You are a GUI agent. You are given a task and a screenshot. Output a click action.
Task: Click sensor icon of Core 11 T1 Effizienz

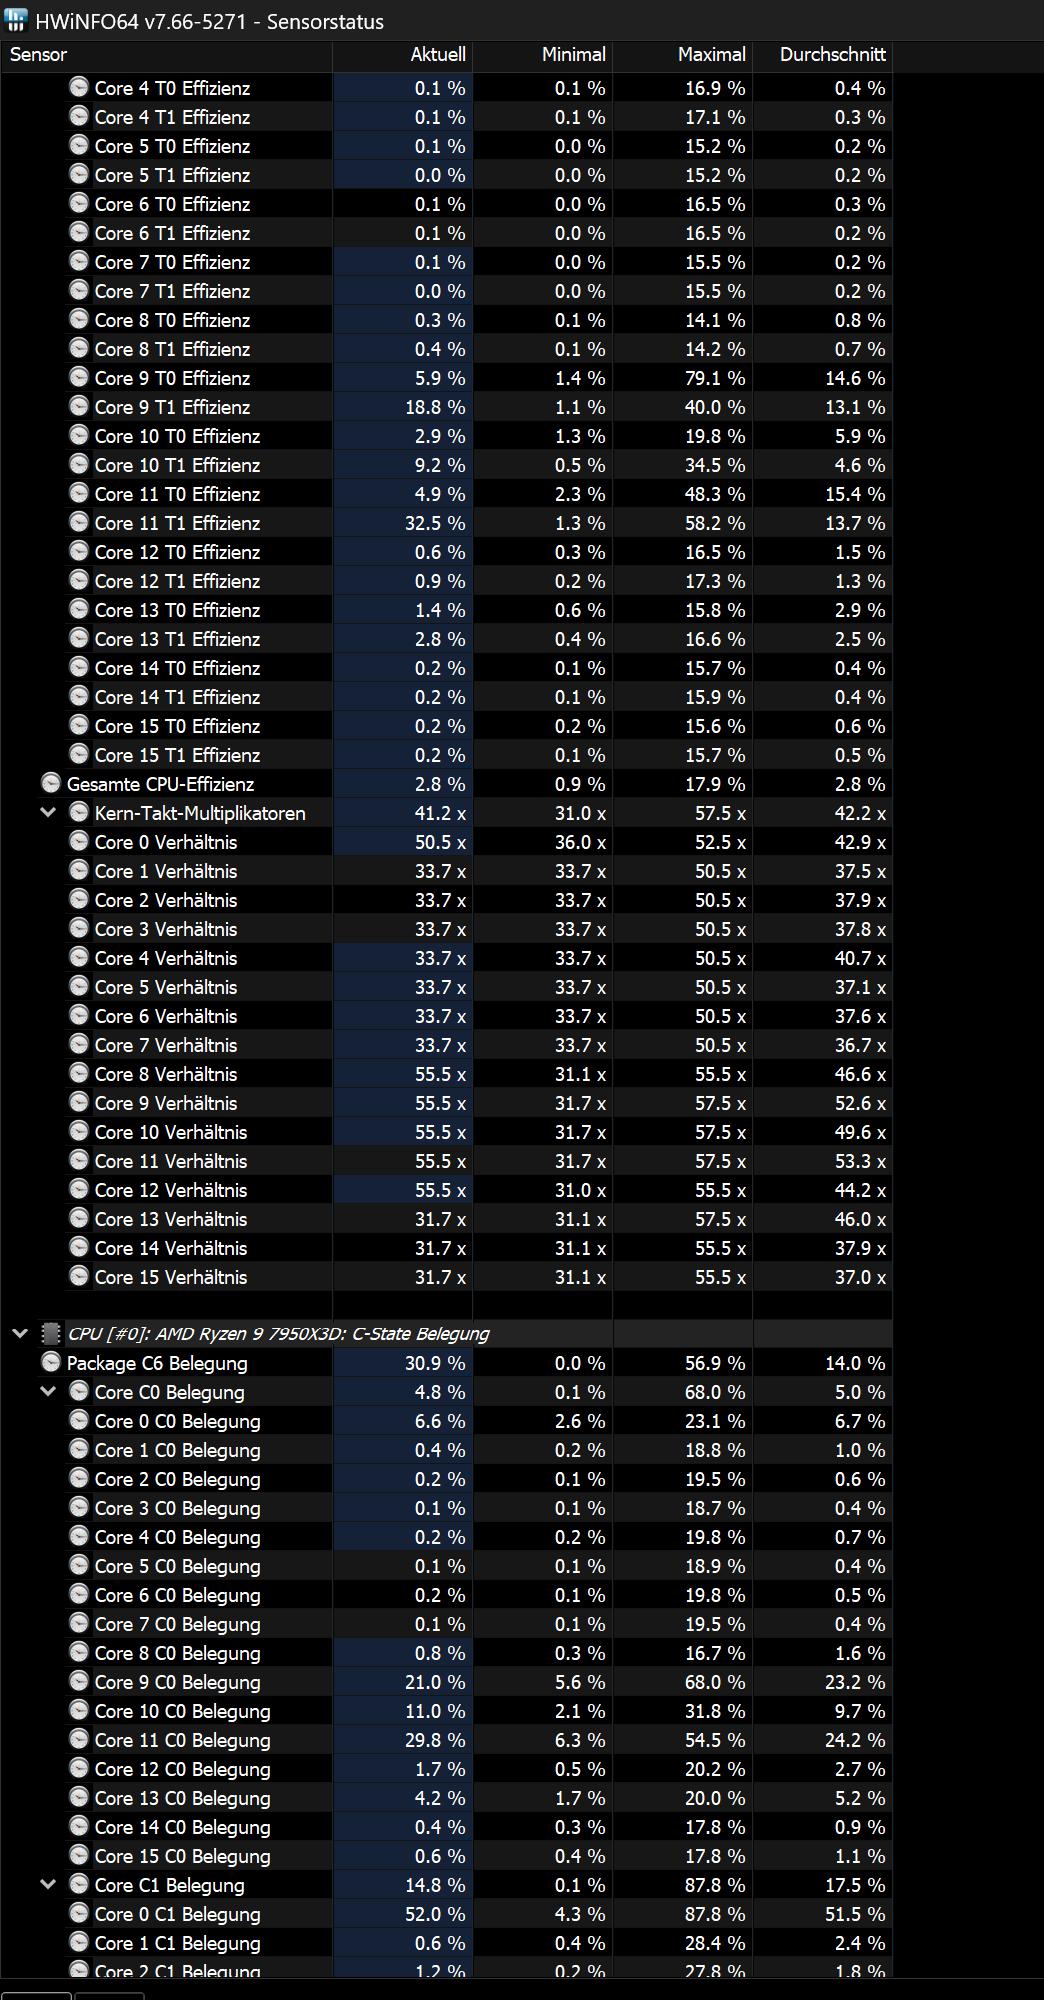click(x=79, y=523)
